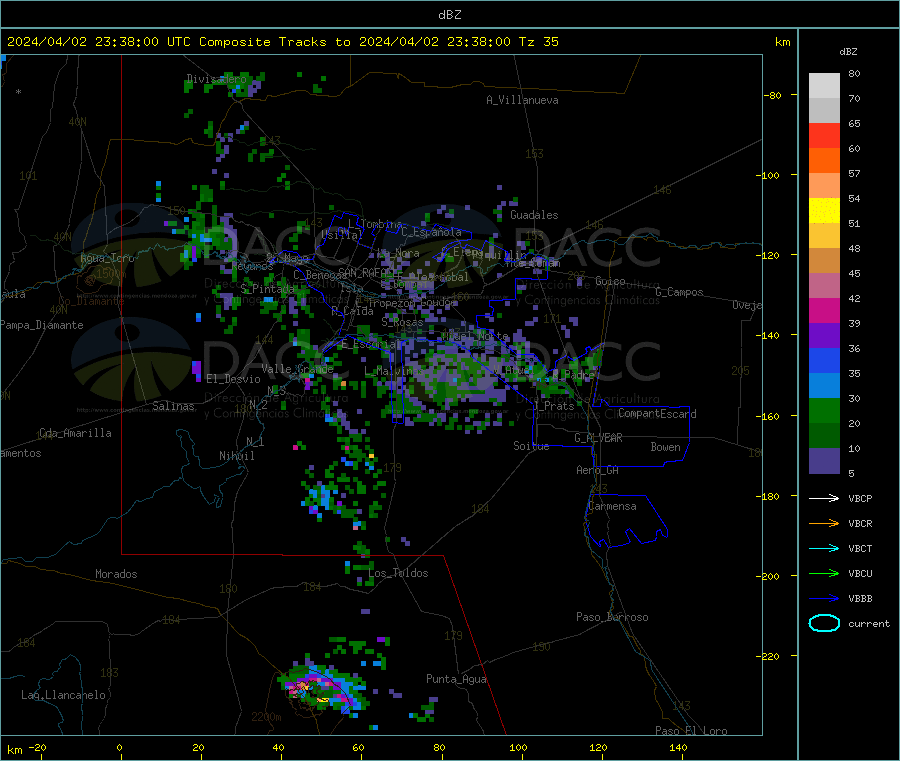Click the Guadales map label
Viewport: 900px width, 761px height.
click(534, 215)
